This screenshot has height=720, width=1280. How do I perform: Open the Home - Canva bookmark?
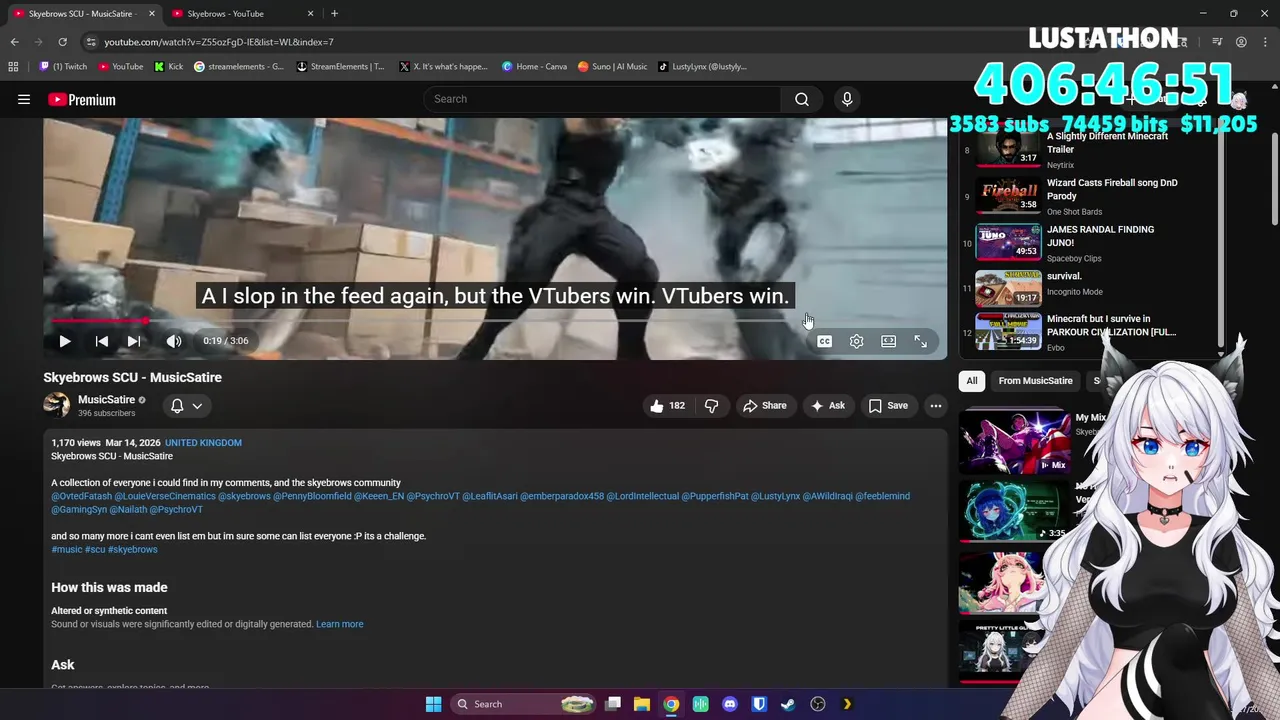534,67
